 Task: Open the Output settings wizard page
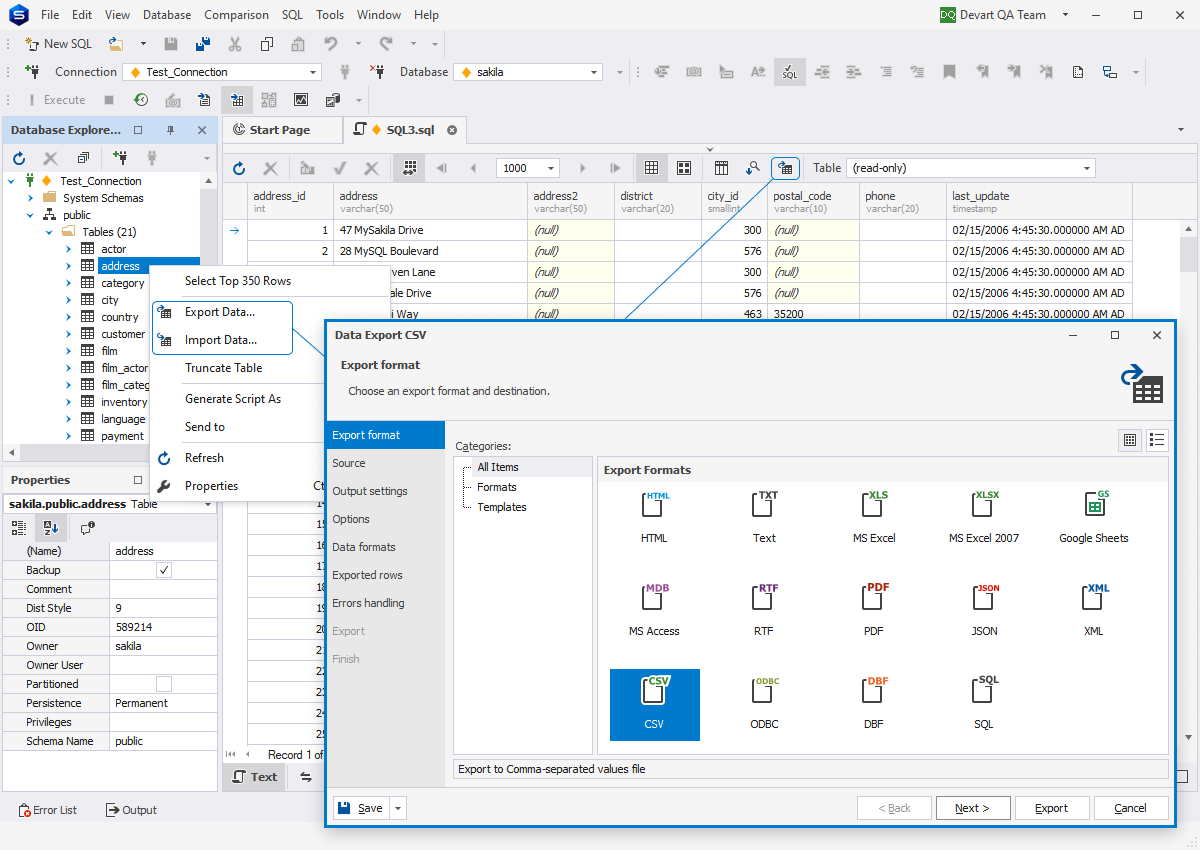370,491
